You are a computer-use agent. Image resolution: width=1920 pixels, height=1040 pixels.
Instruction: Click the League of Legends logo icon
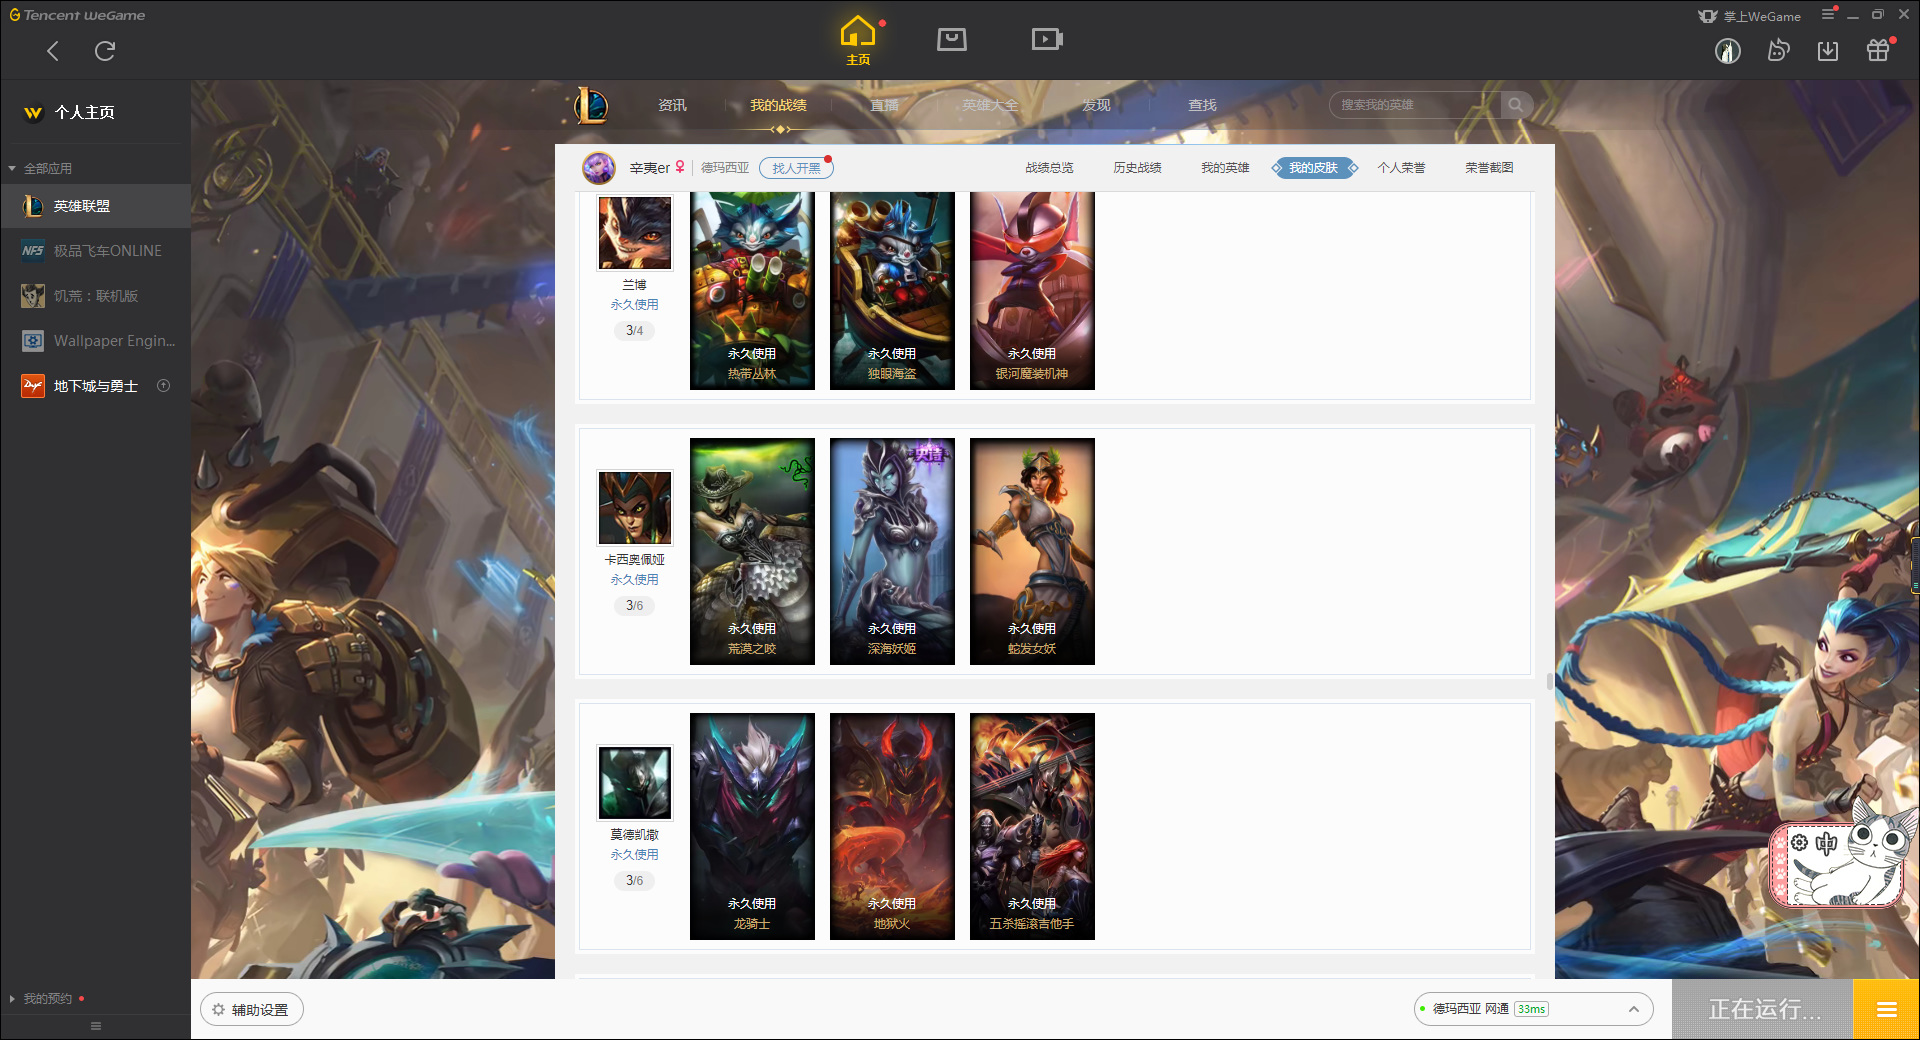[591, 105]
